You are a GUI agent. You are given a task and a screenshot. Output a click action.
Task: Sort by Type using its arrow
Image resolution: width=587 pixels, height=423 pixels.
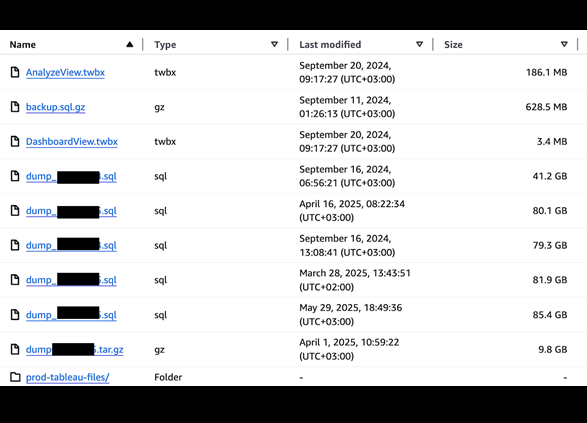tap(274, 45)
